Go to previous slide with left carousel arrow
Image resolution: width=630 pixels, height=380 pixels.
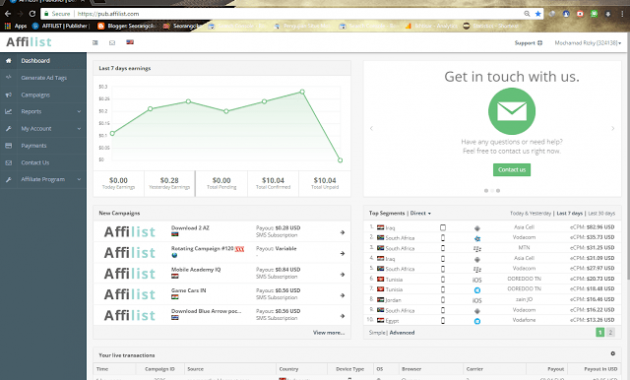(x=371, y=129)
